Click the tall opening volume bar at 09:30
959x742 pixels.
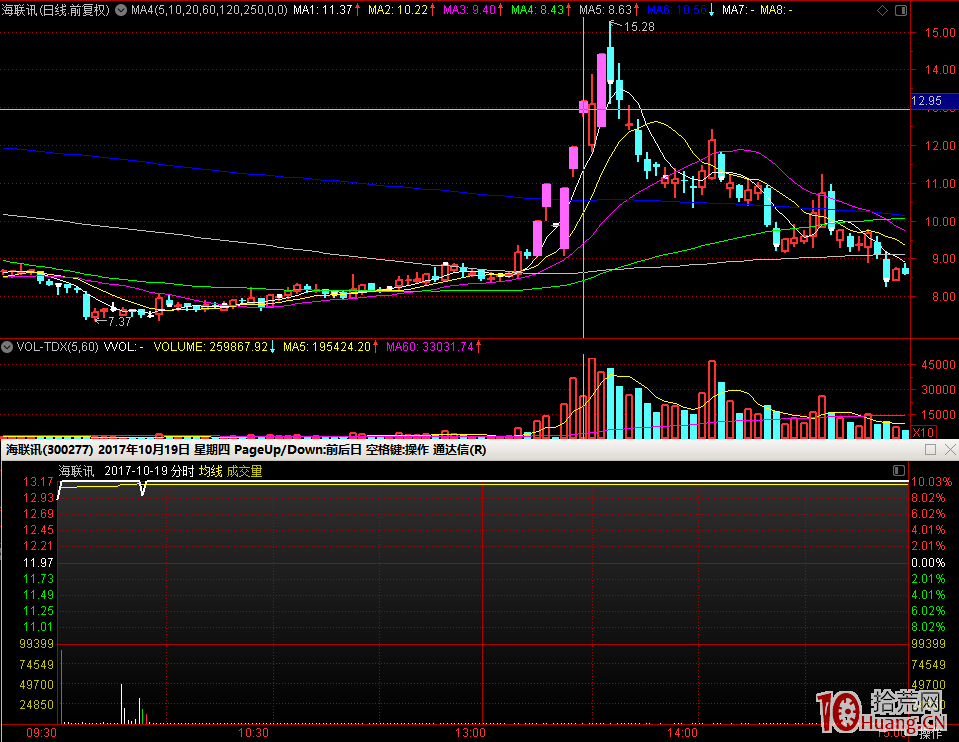pos(61,687)
